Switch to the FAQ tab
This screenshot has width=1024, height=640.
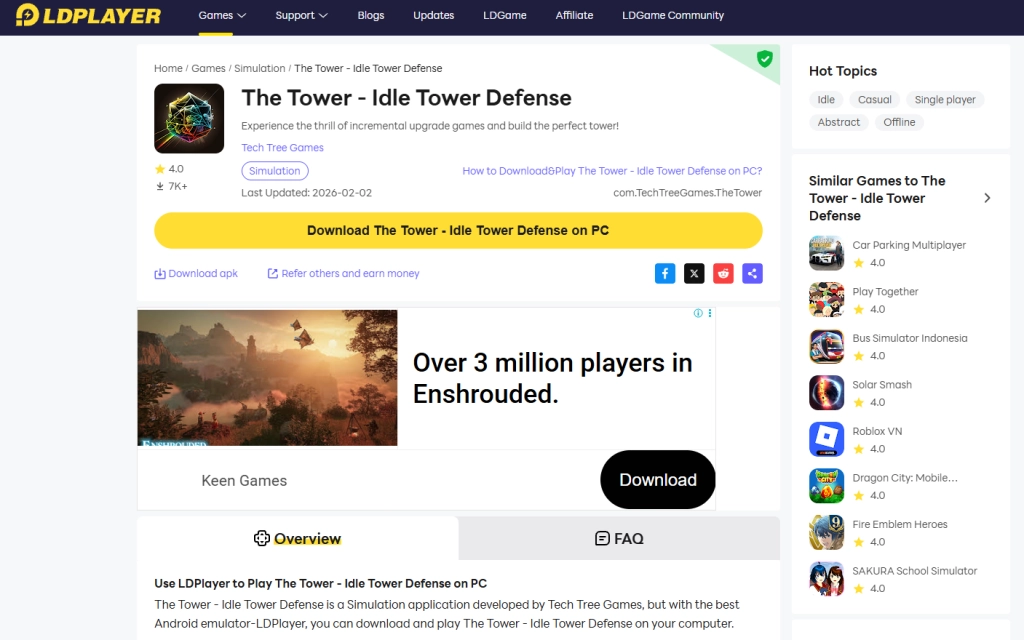(x=620, y=538)
